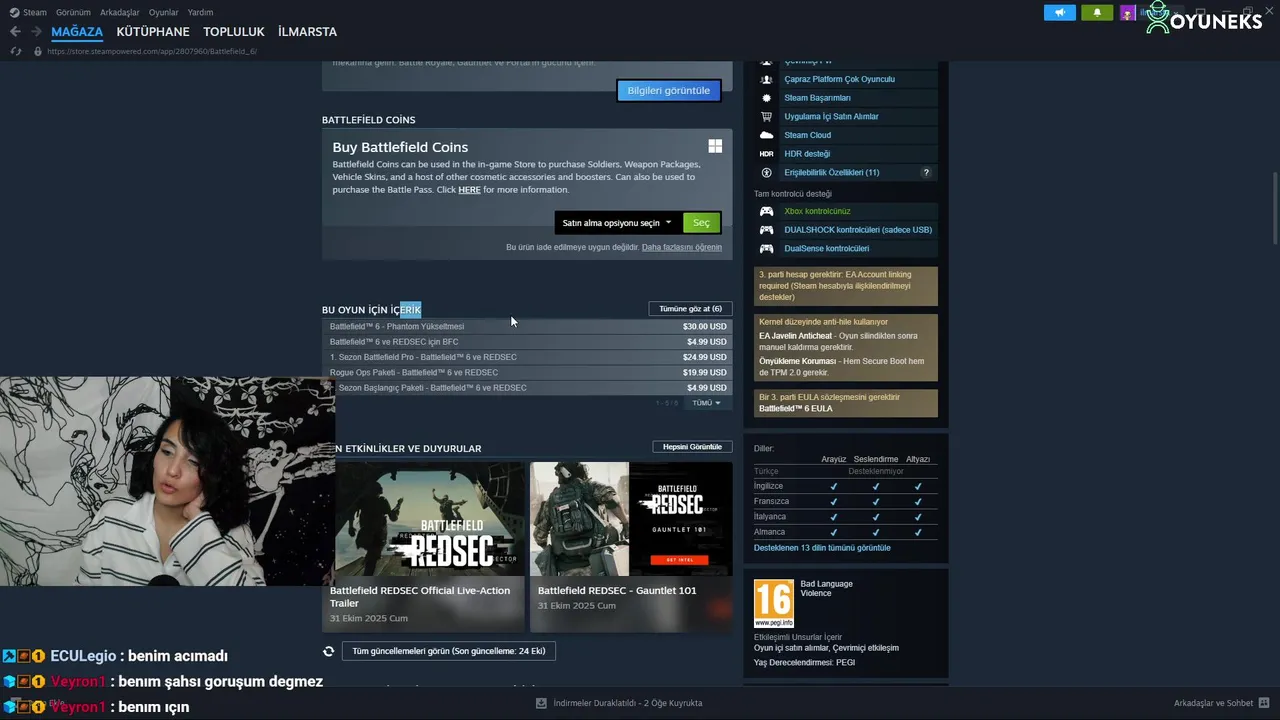Click Desteklenen 13 dilin tümünü görüntüle
This screenshot has width=1280, height=720.
[x=822, y=548]
